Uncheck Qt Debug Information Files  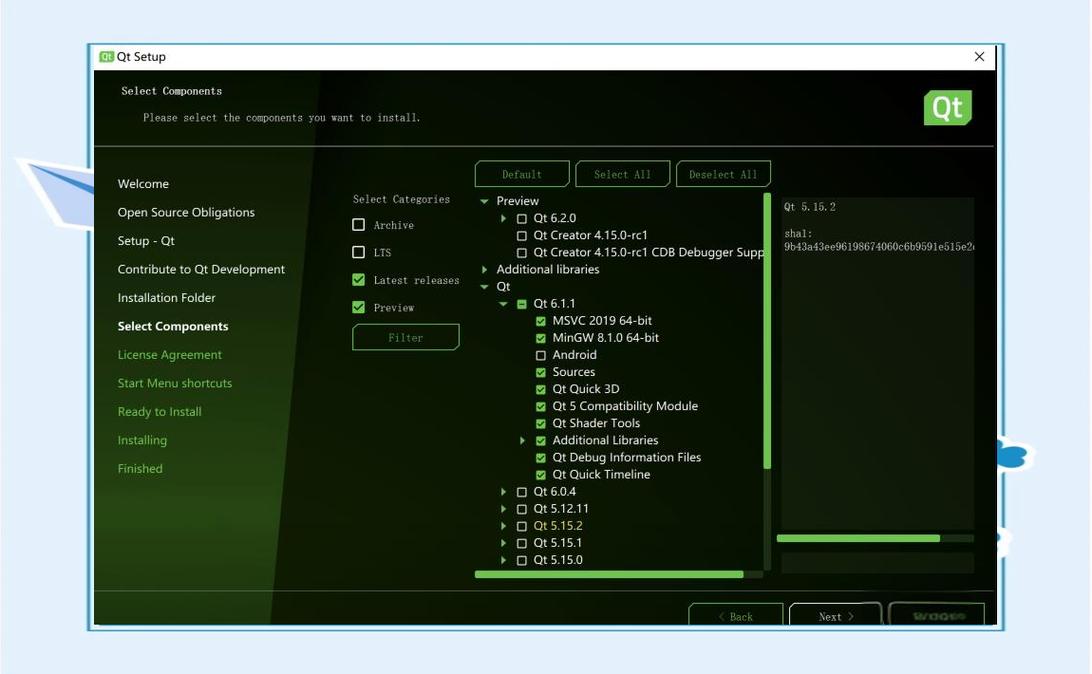[x=540, y=458]
